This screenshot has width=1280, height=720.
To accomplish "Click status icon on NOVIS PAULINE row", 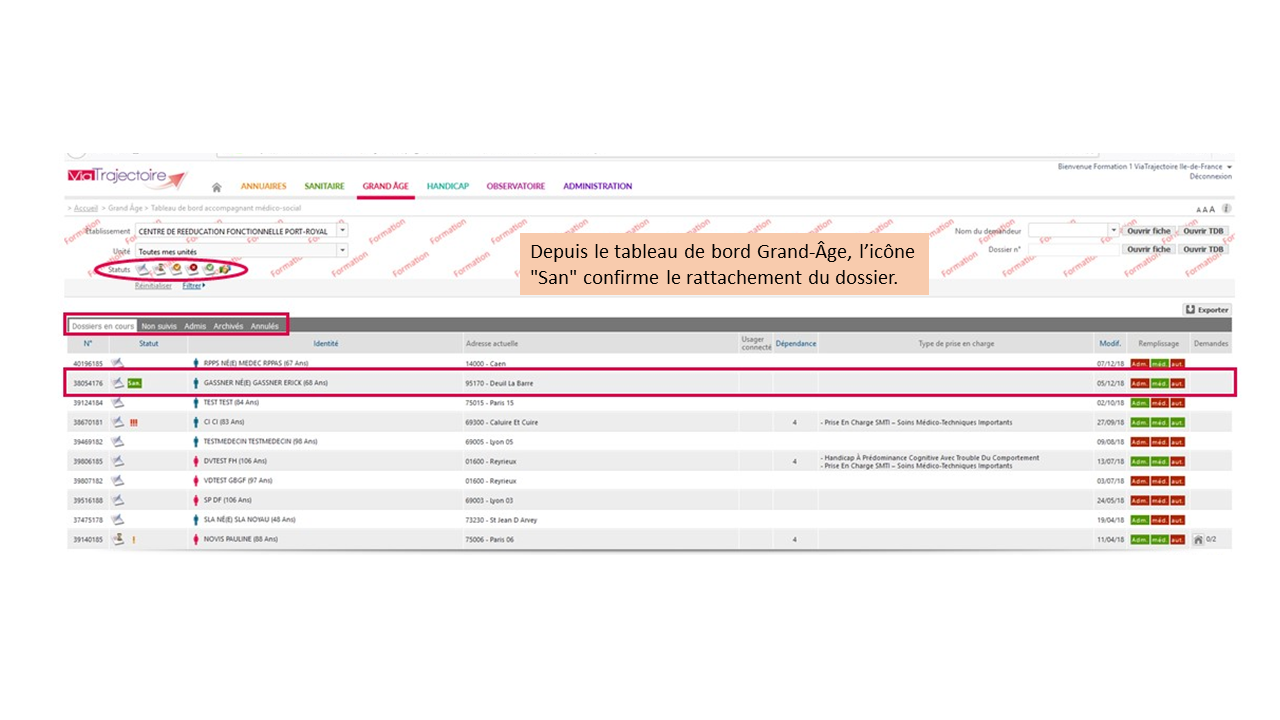I will (118, 539).
